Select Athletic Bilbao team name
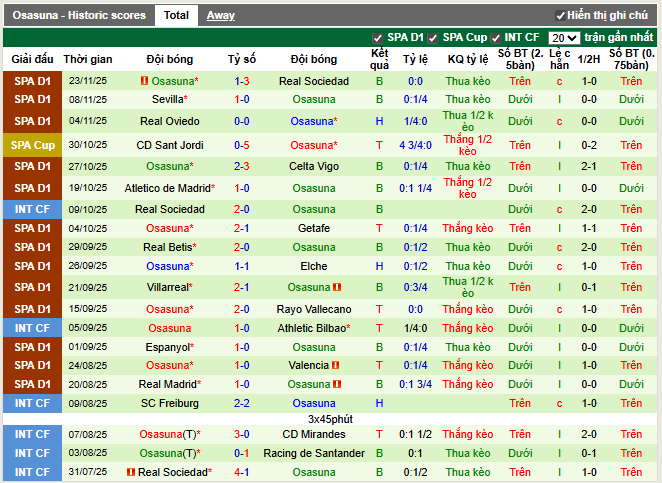The image size is (662, 483). pos(314,328)
